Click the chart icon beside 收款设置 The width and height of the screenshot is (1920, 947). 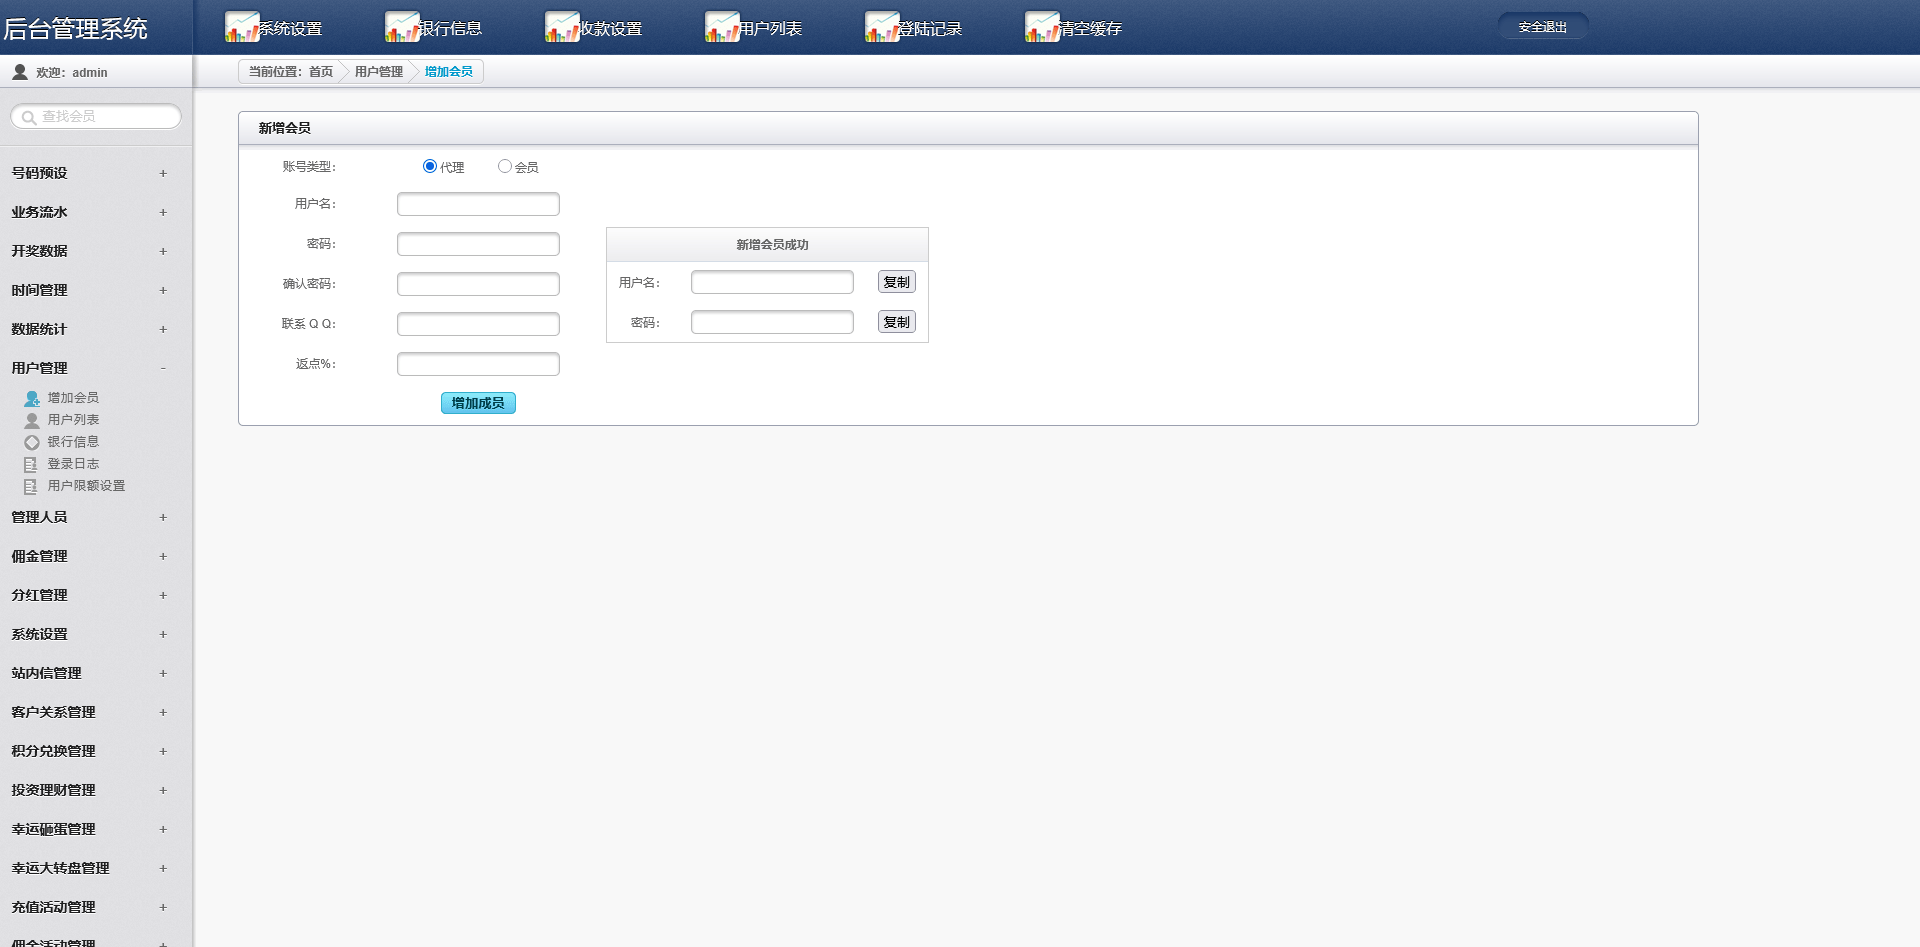click(561, 27)
